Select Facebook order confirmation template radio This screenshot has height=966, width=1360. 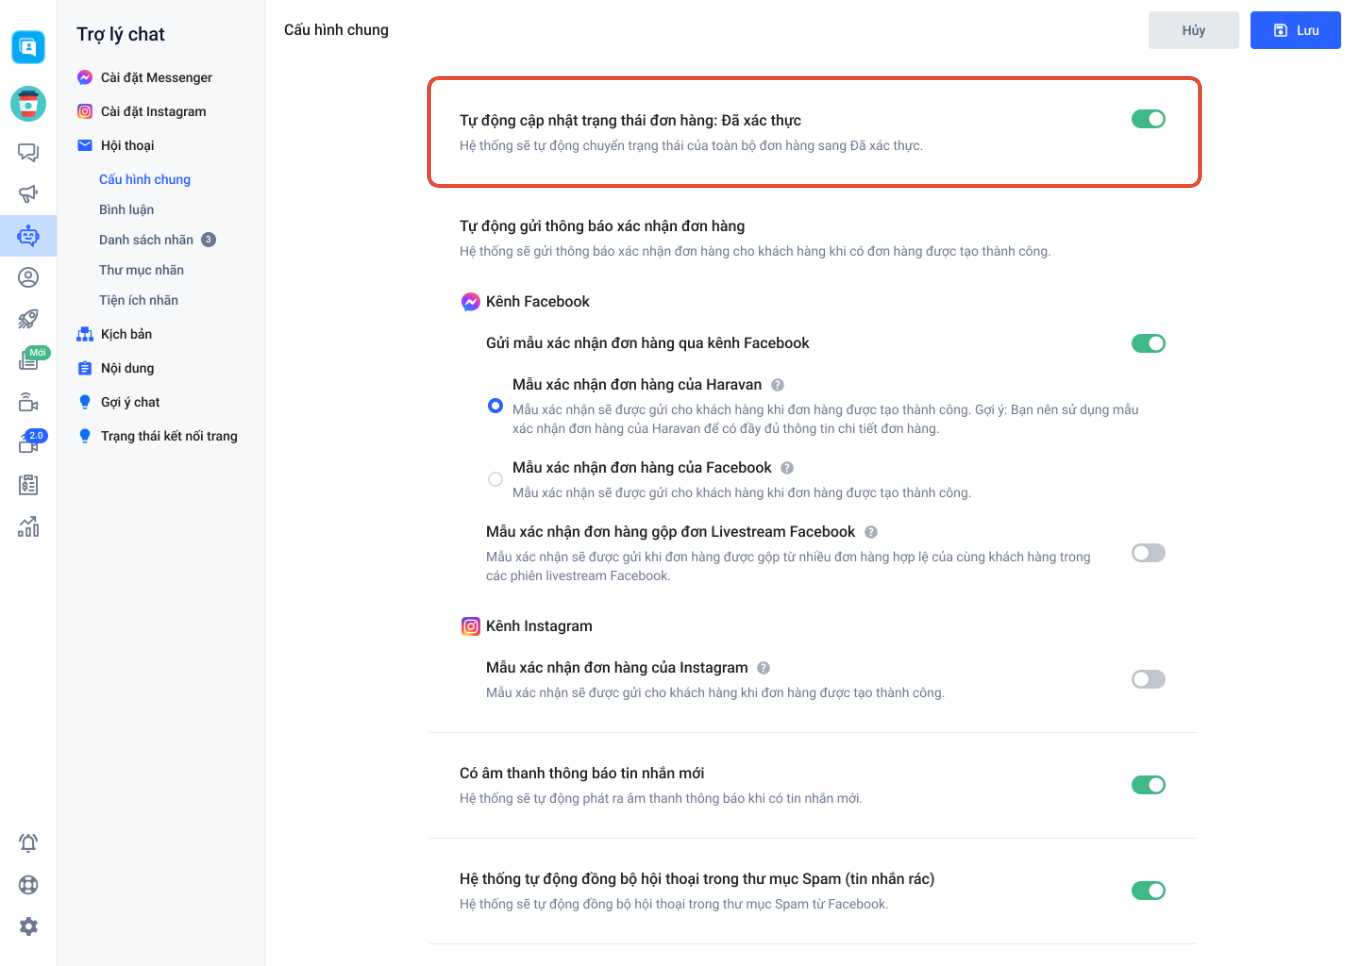495,480
